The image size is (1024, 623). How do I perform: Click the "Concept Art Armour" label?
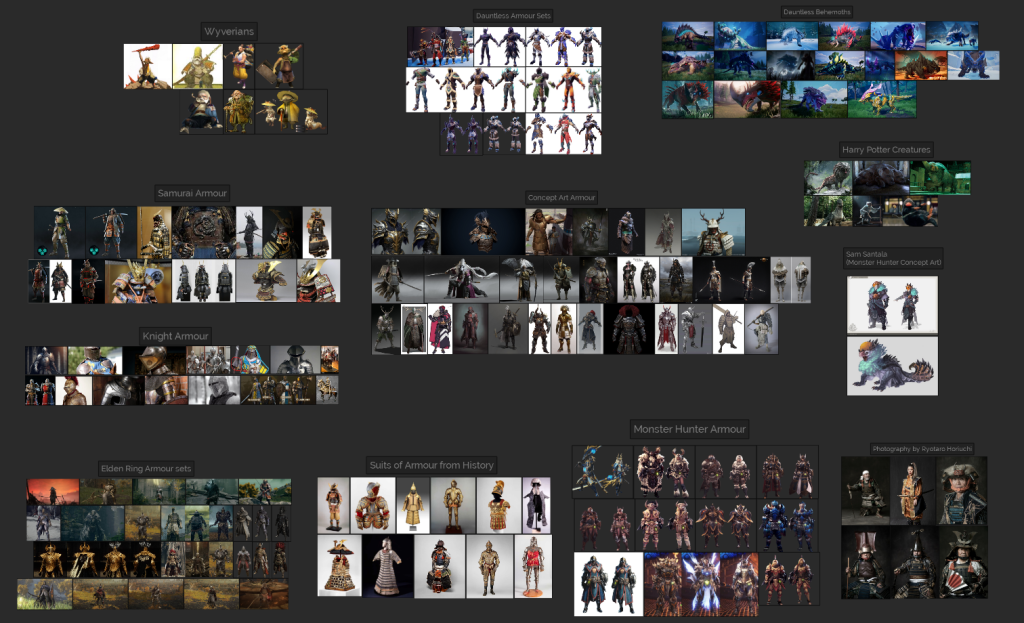pyautogui.click(x=562, y=197)
